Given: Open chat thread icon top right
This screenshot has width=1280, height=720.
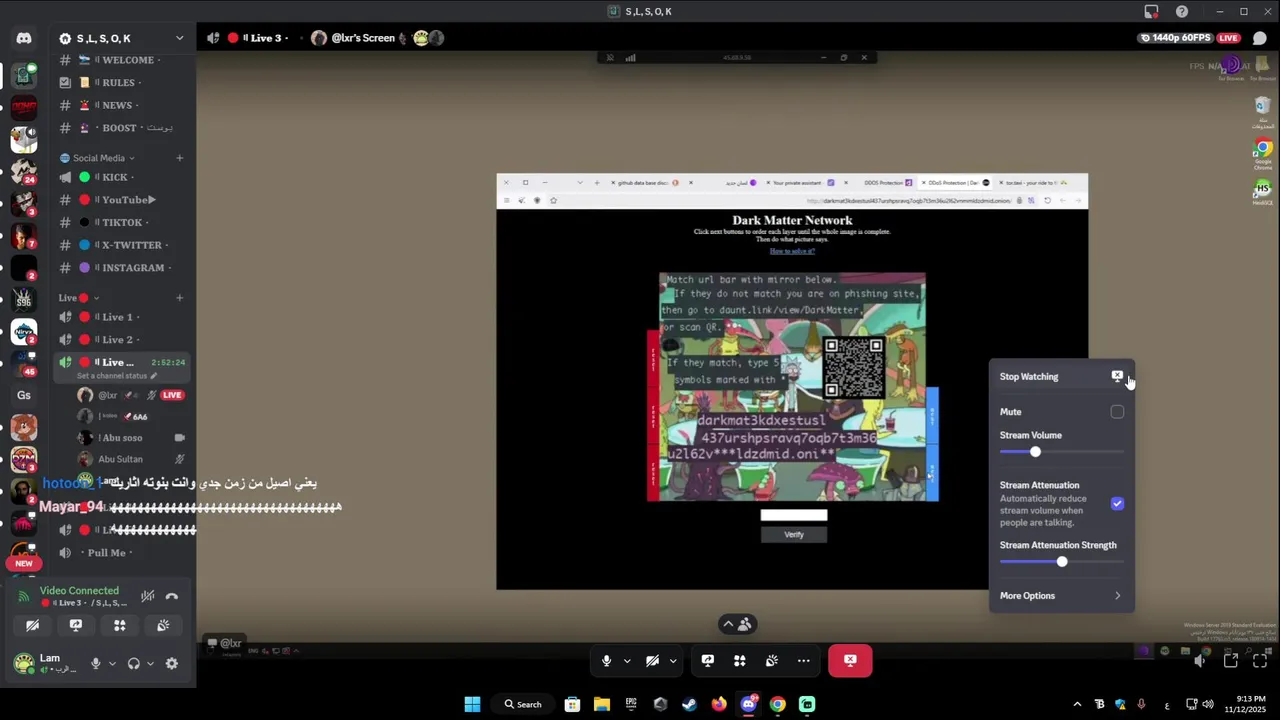Looking at the screenshot, I should (x=1260, y=38).
